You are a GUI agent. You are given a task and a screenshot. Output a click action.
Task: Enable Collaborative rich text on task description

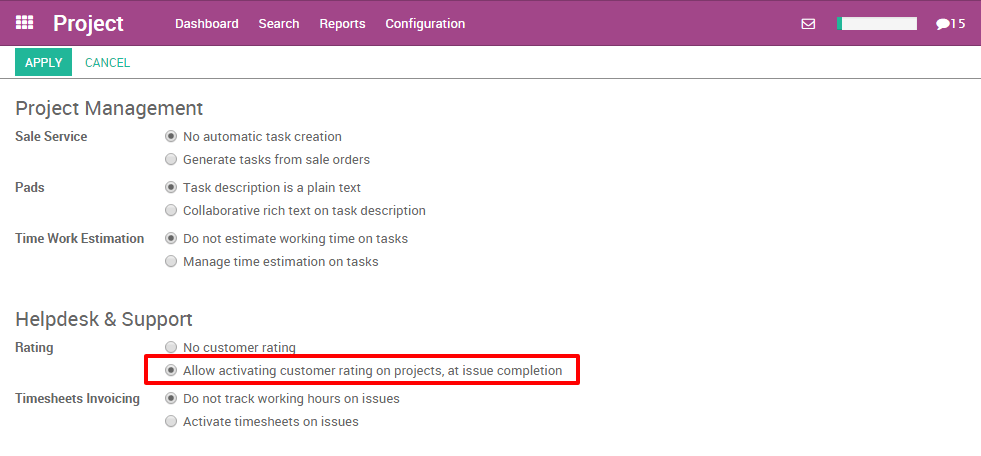[x=171, y=211]
